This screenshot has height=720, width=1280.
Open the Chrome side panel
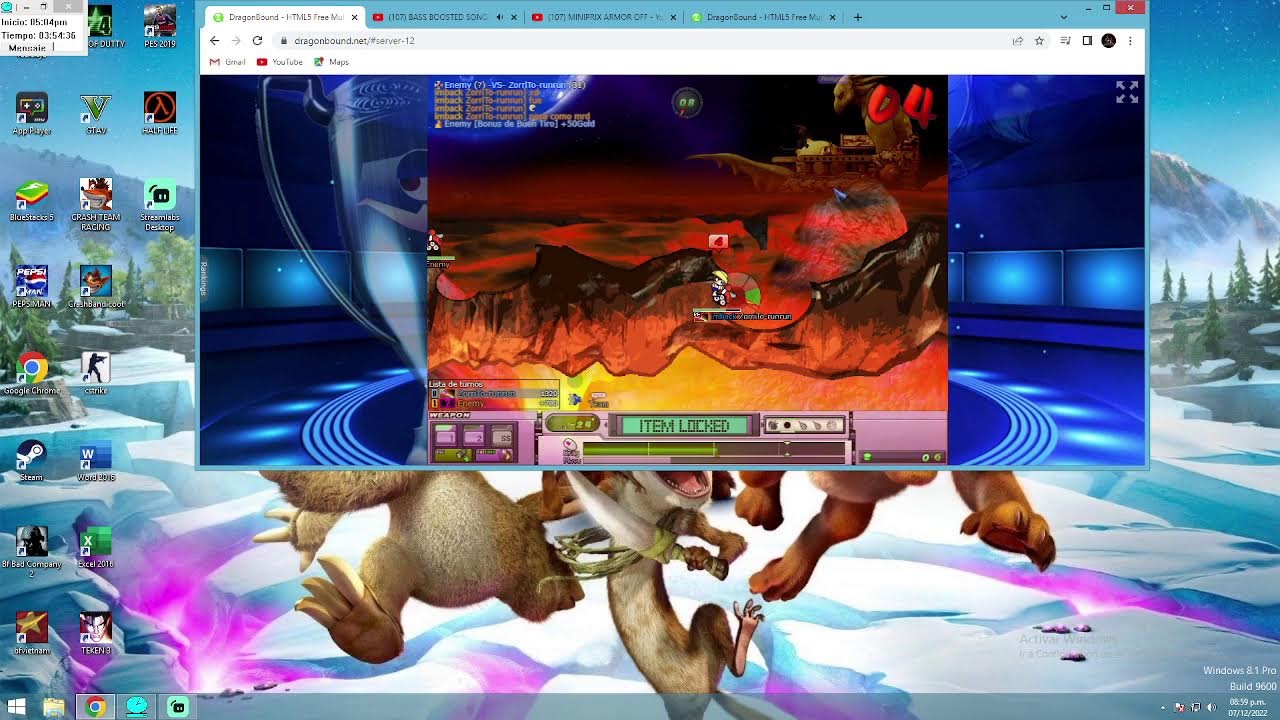click(x=1087, y=41)
